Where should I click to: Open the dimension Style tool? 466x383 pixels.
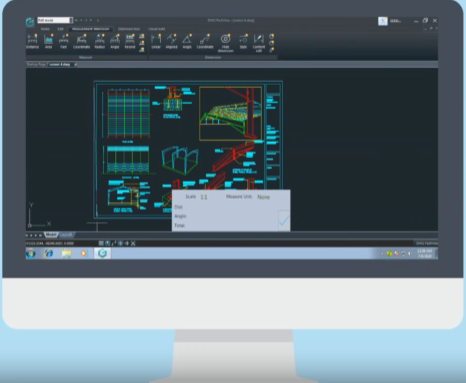(243, 42)
